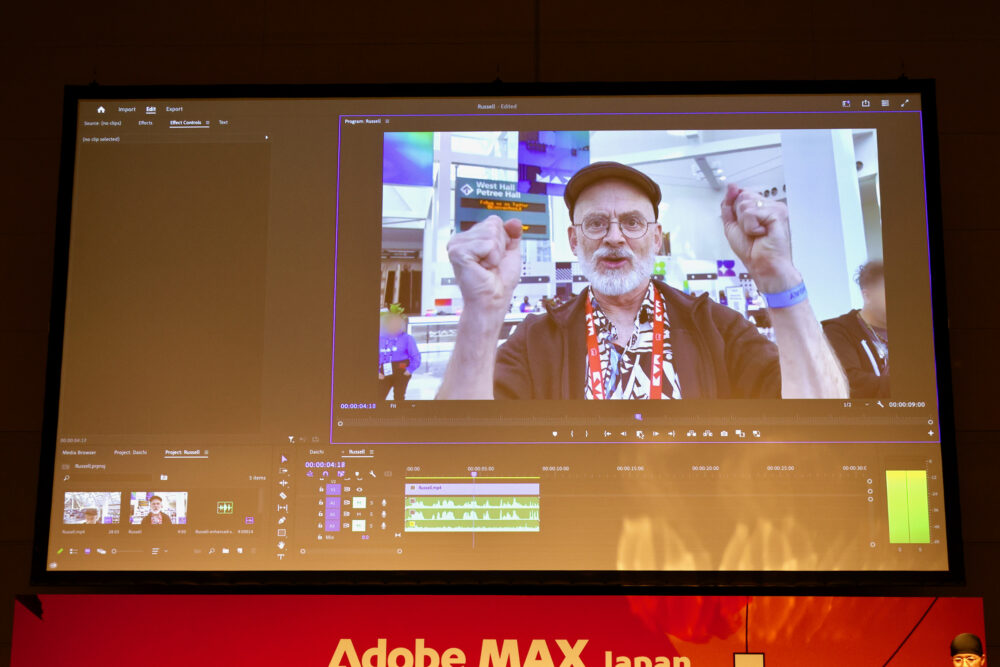This screenshot has height=667, width=1000.
Task: Select the Hand tool in the toolbar
Action: point(282,544)
